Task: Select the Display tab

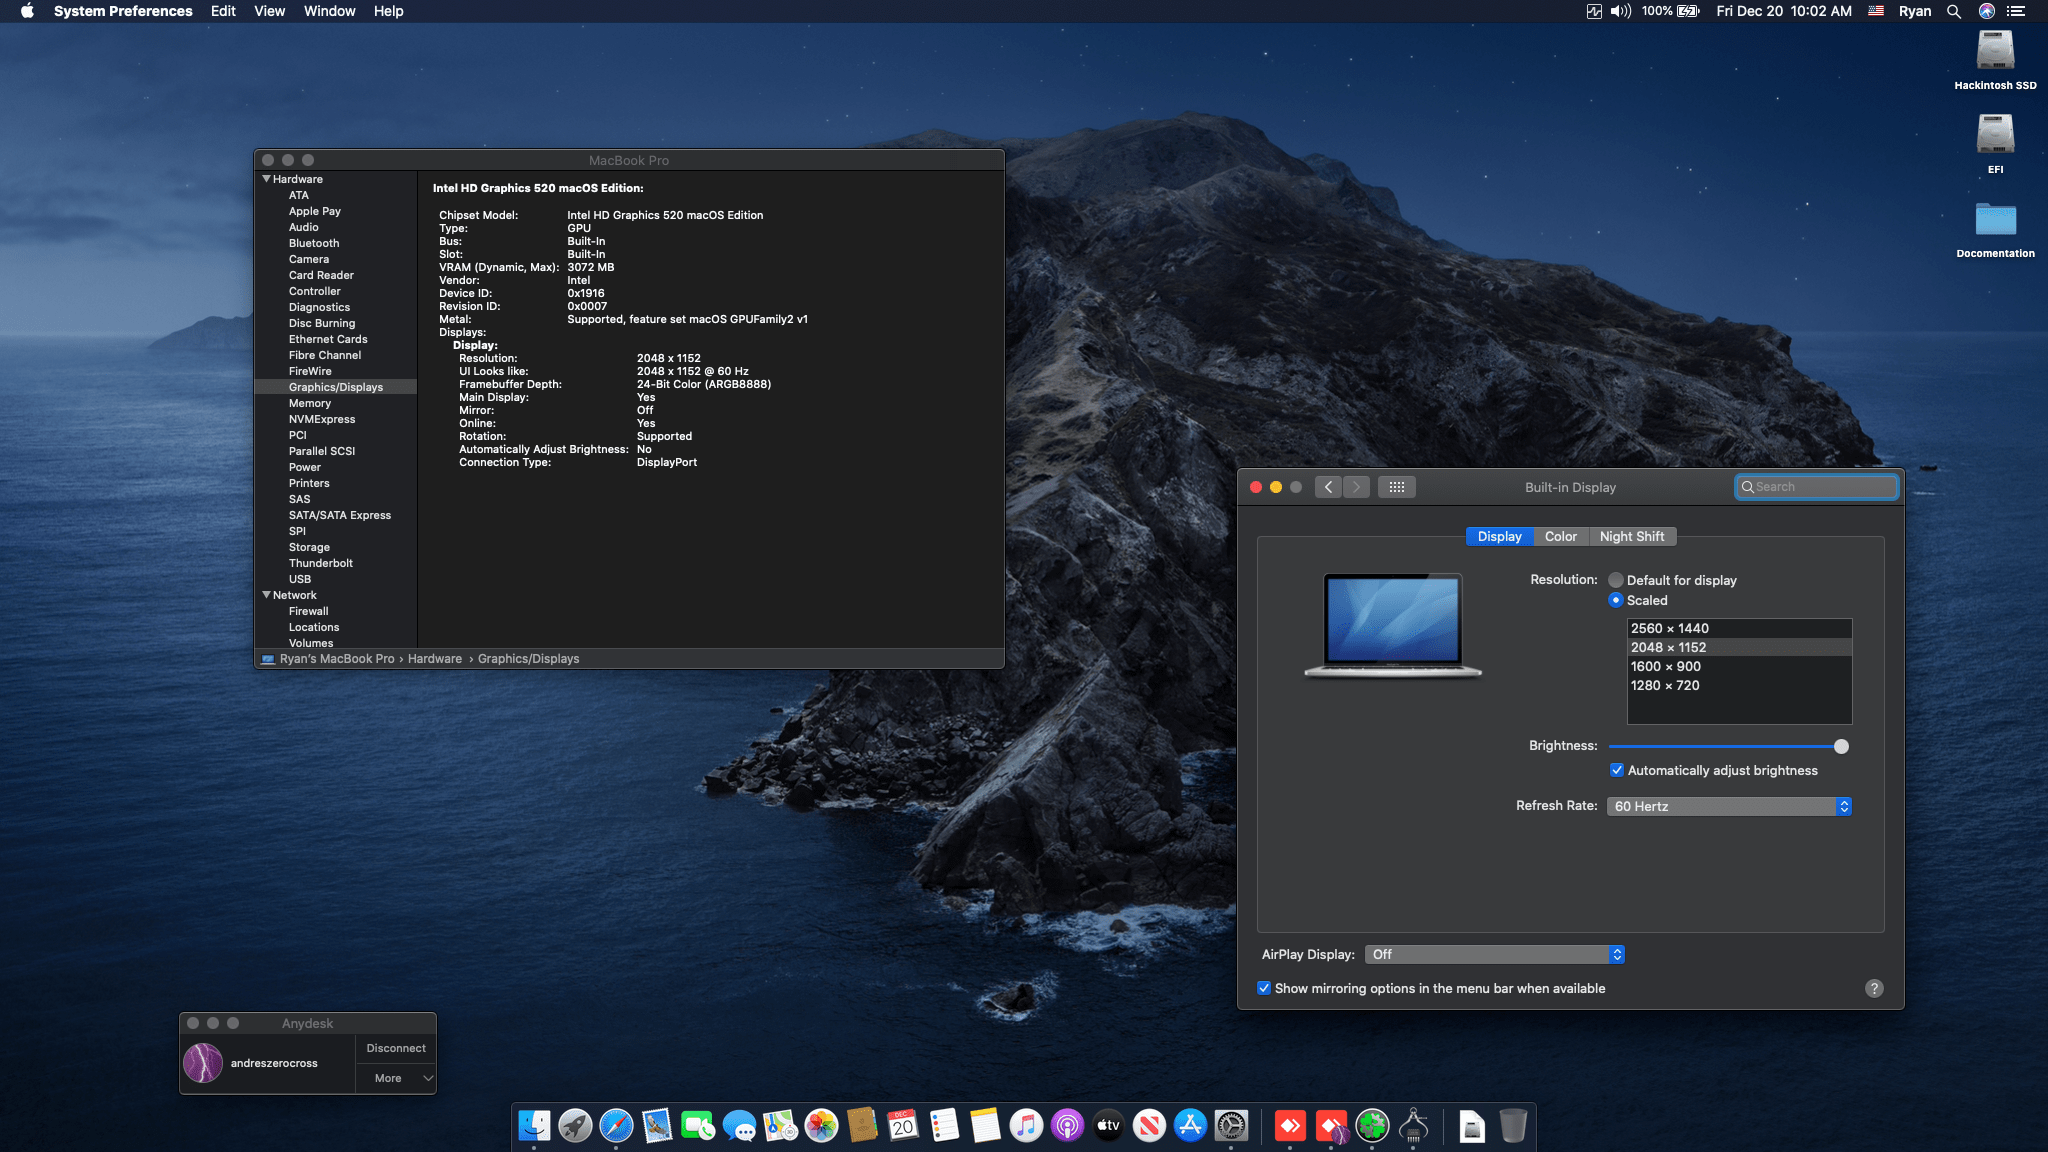Action: point(1499,537)
